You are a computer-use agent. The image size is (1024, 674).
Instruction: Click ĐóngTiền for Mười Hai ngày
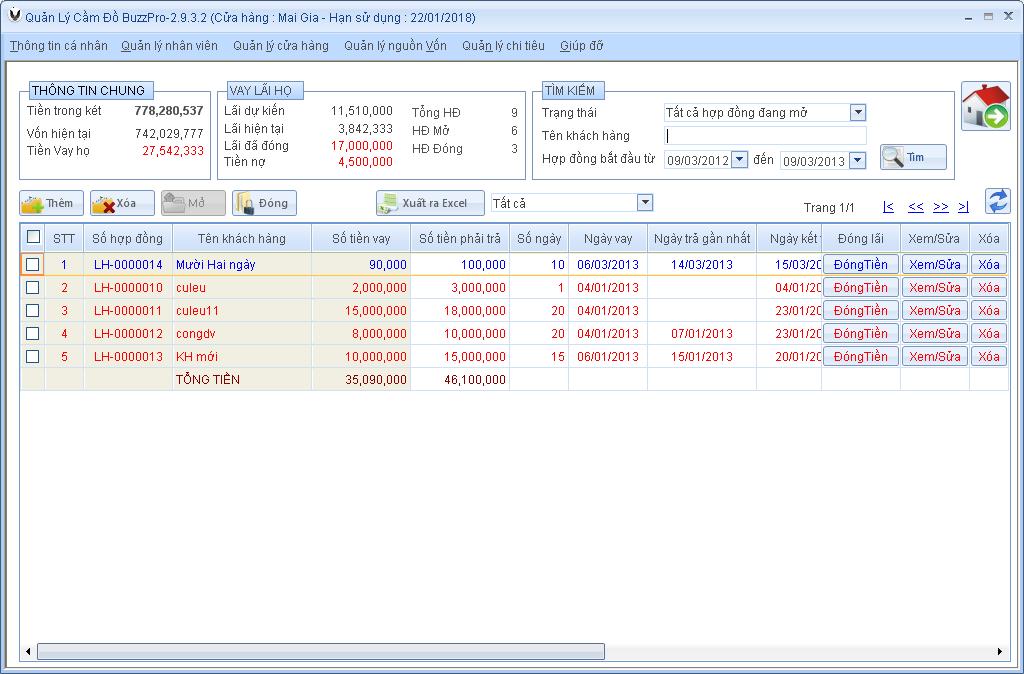coord(861,265)
